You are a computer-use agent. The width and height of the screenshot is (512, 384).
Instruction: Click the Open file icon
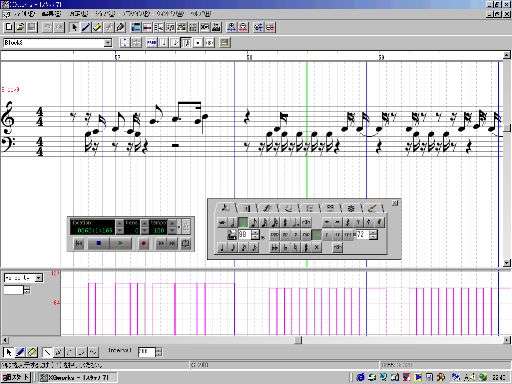coord(20,27)
